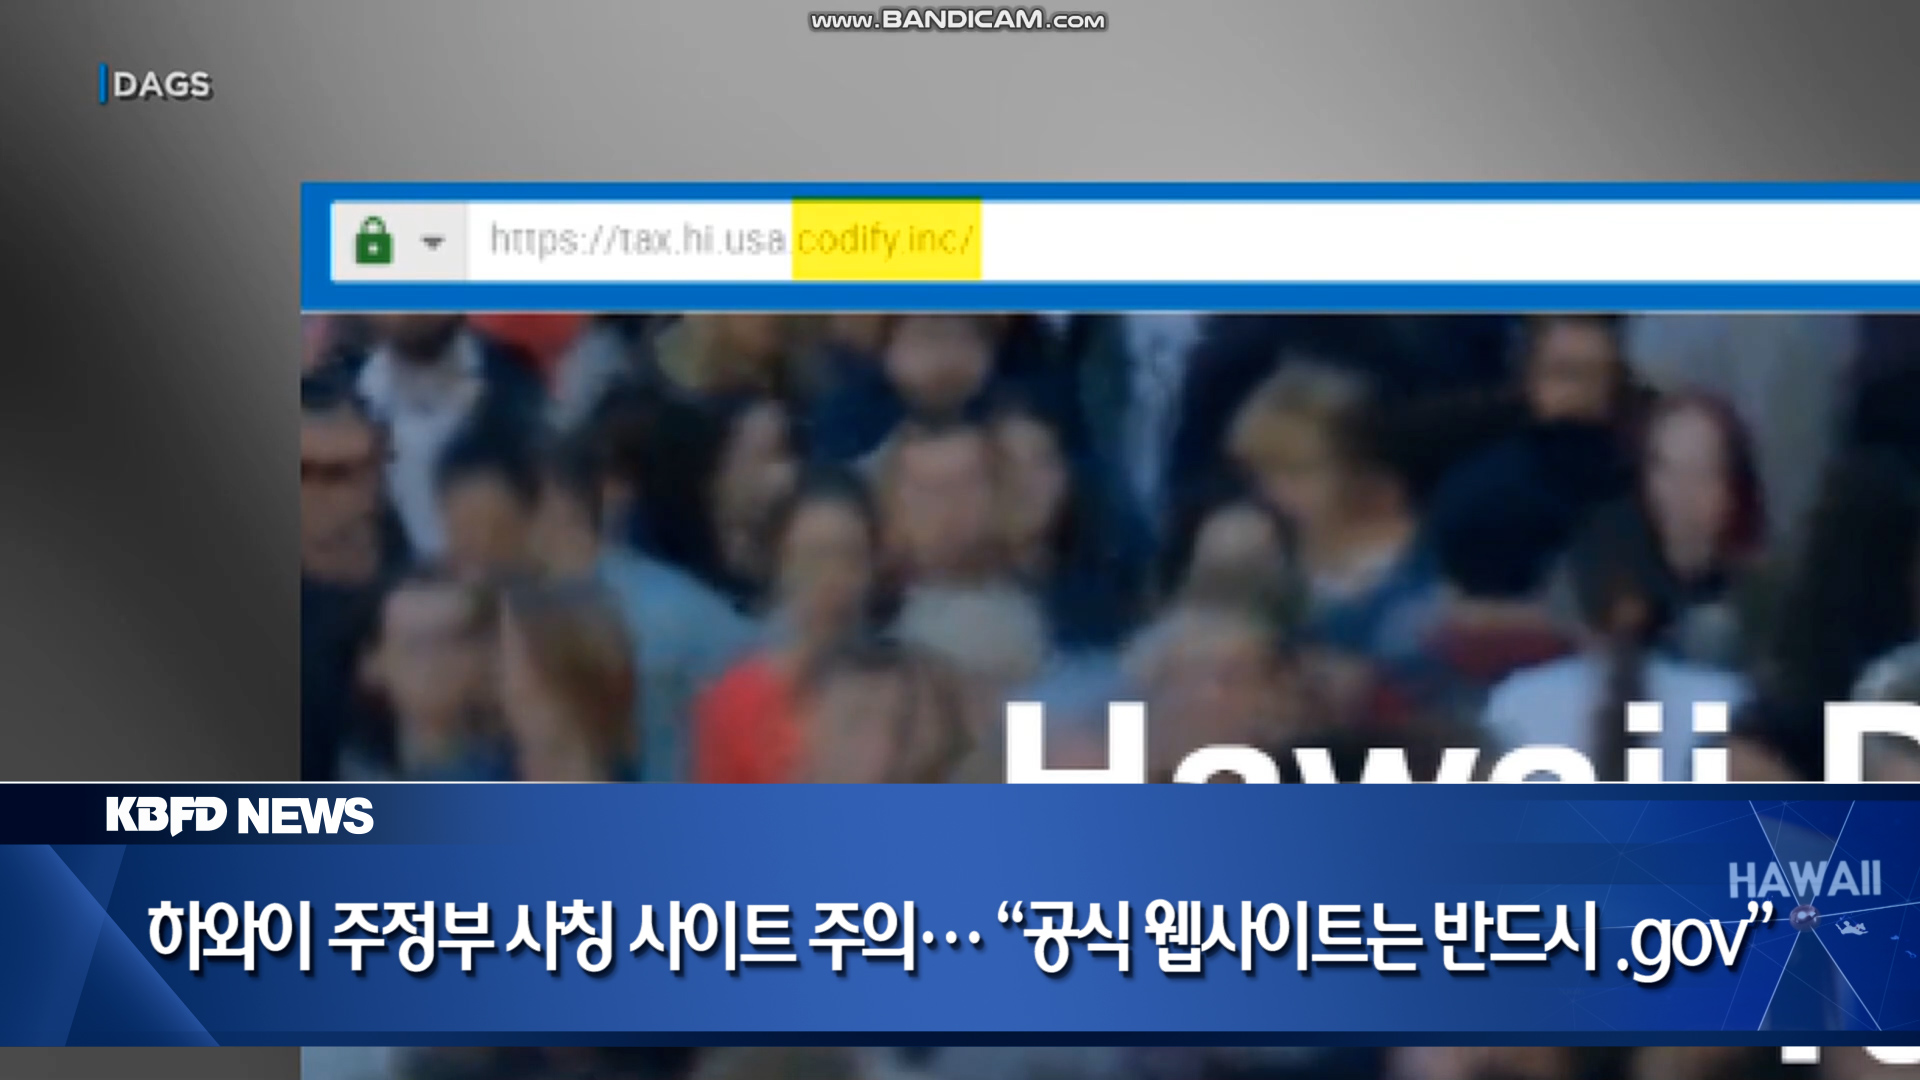Viewport: 1920px width, 1080px height.
Task: Click the 공식 웹사이트는 quoted phrase
Action: (1220, 935)
